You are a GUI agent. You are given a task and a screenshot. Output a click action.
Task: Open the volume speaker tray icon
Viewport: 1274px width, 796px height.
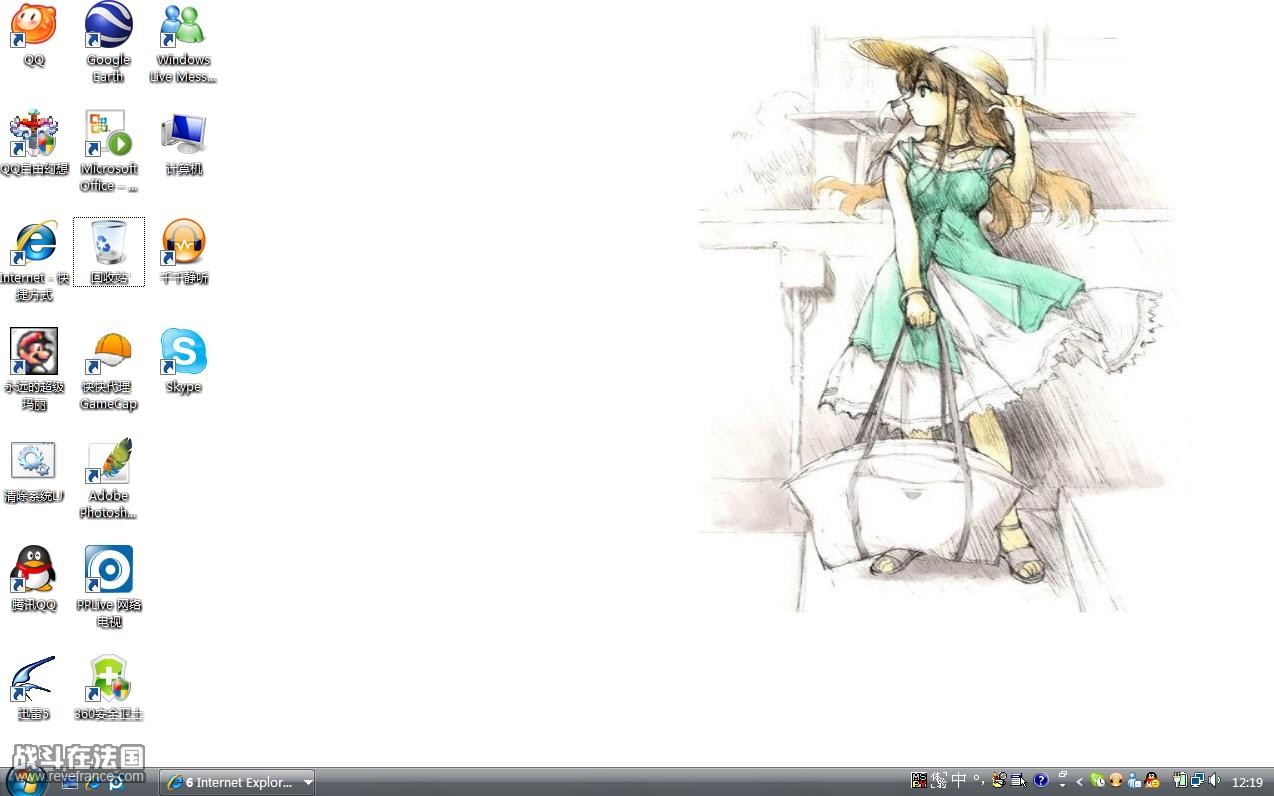(x=1214, y=780)
